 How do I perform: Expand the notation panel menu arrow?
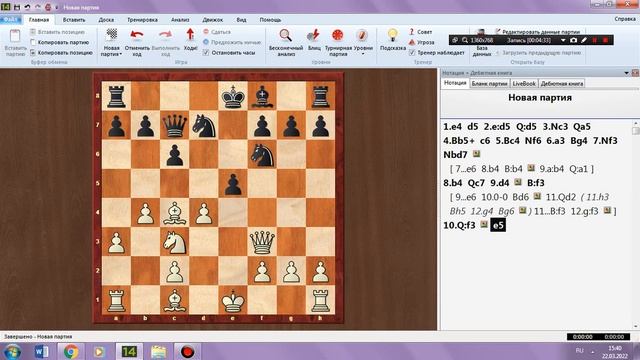tap(627, 73)
